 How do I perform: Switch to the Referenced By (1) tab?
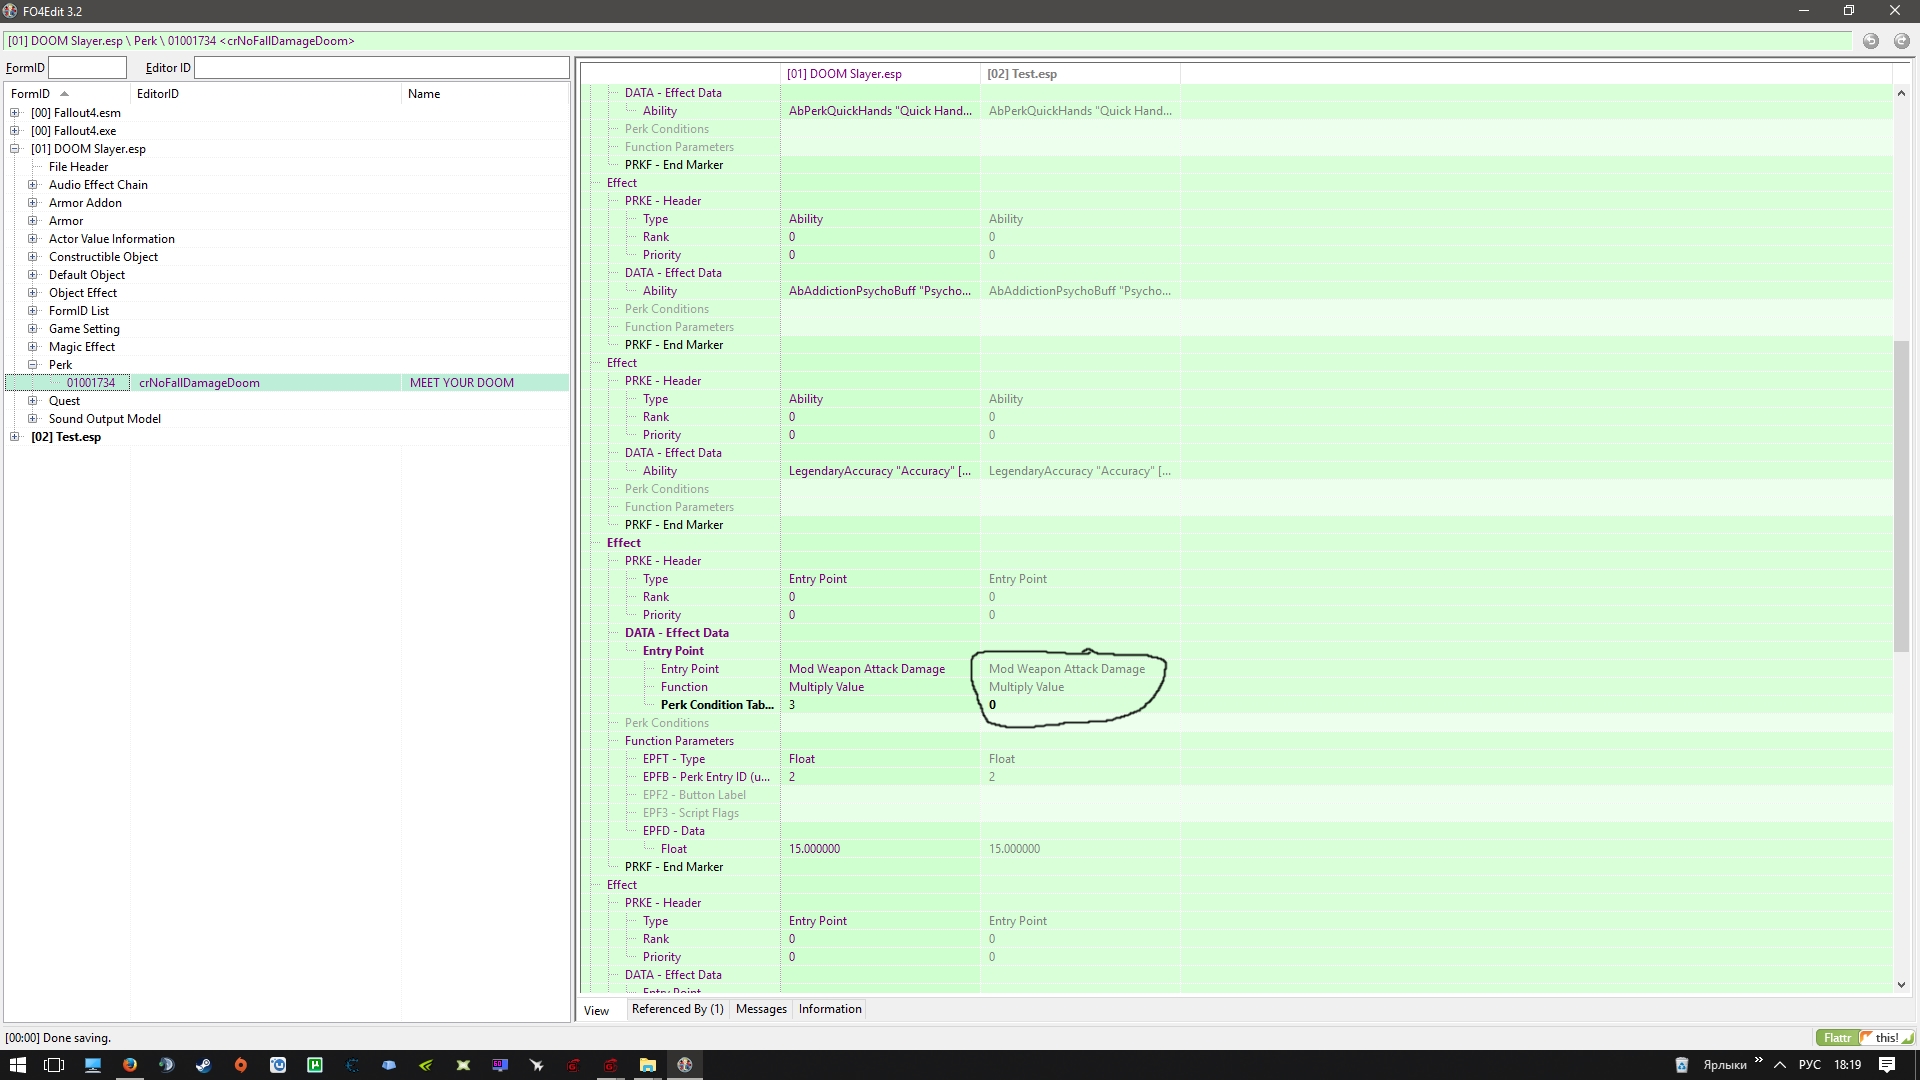677,1009
